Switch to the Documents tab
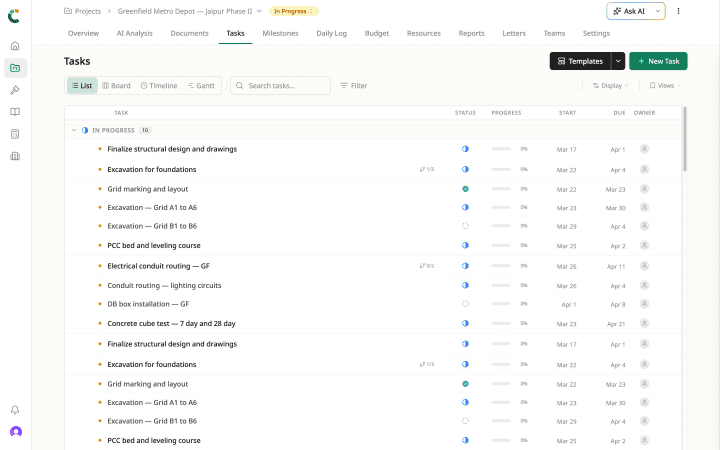 (x=189, y=33)
